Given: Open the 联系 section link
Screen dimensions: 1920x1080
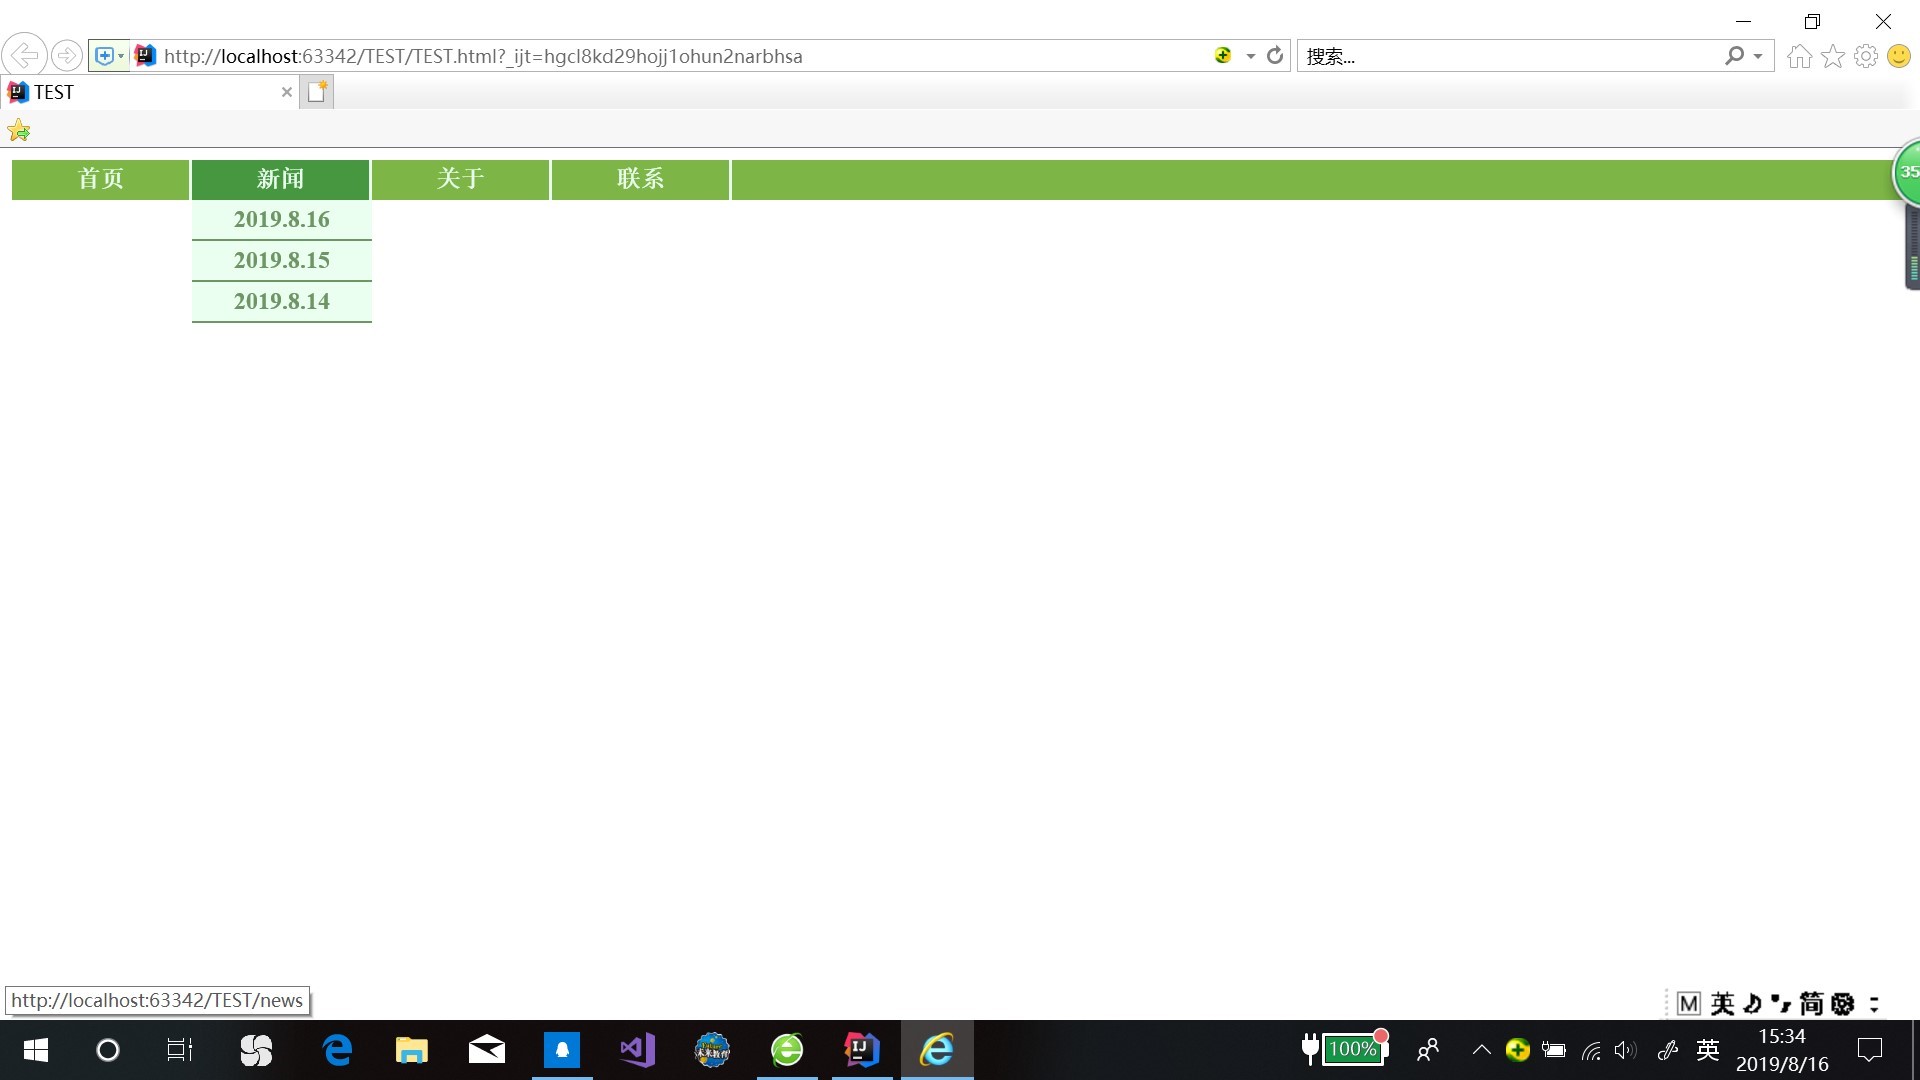Looking at the screenshot, I should pos(640,178).
